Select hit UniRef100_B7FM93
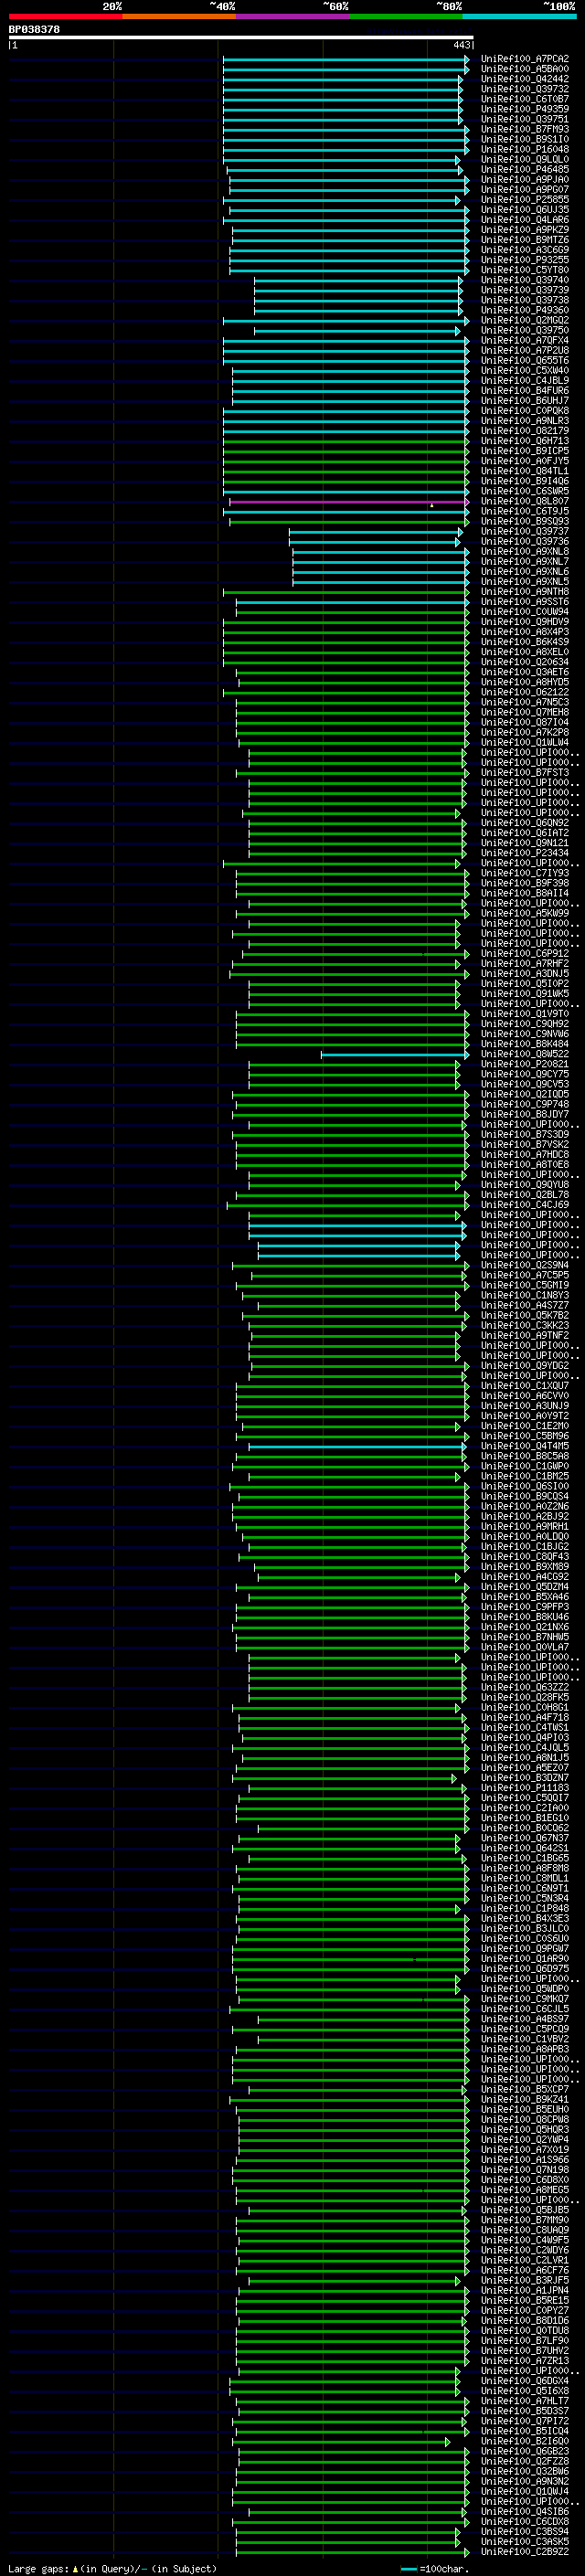Image resolution: width=585 pixels, height=2576 pixels. click(525, 130)
